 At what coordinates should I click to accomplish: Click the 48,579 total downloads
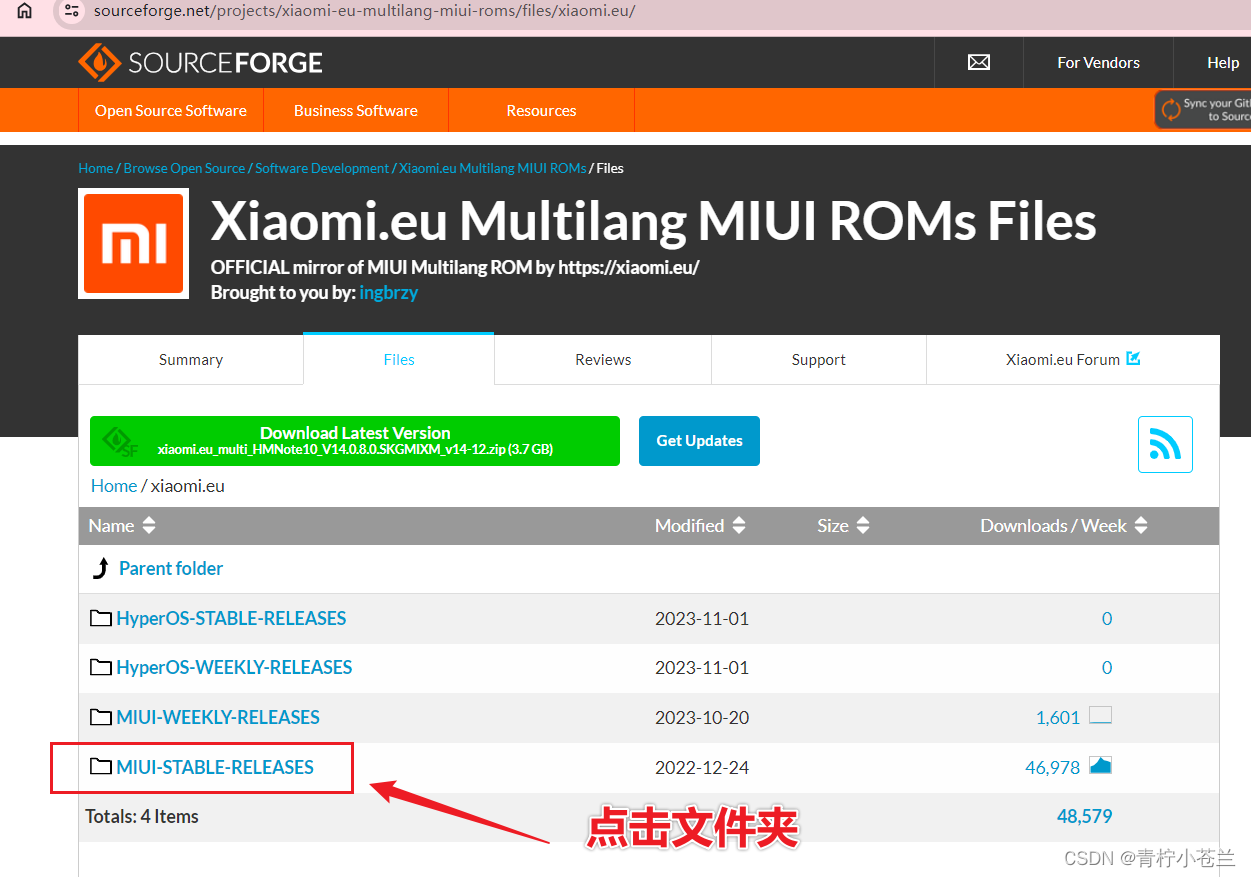[1085, 816]
